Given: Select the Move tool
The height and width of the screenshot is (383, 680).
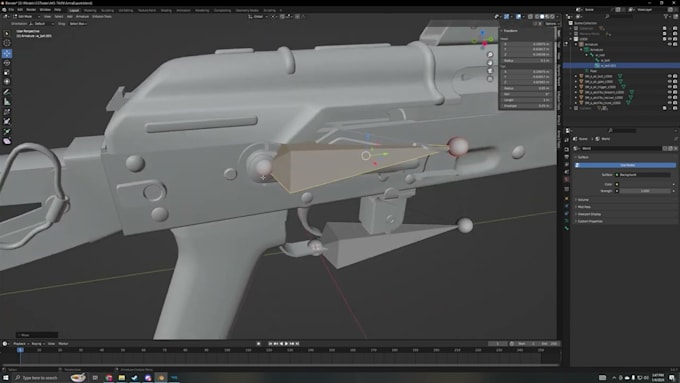Looking at the screenshot, I should pyautogui.click(x=7, y=53).
